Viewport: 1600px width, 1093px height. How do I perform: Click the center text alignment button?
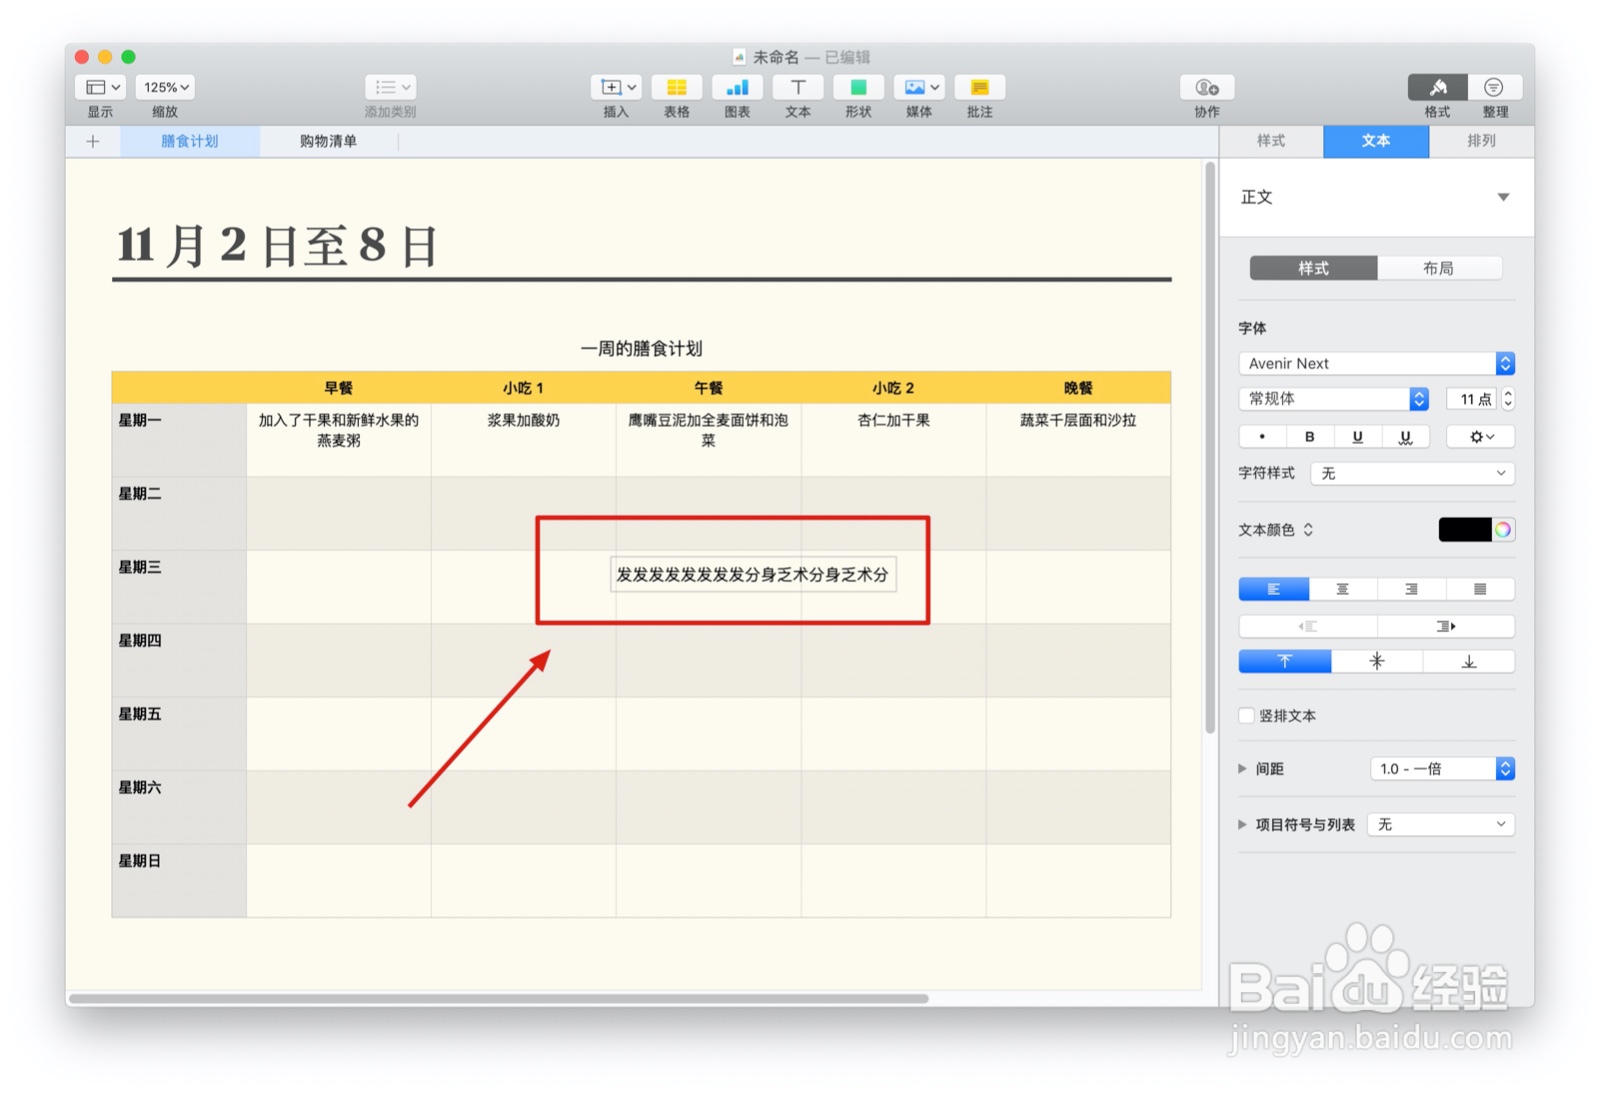point(1342,589)
